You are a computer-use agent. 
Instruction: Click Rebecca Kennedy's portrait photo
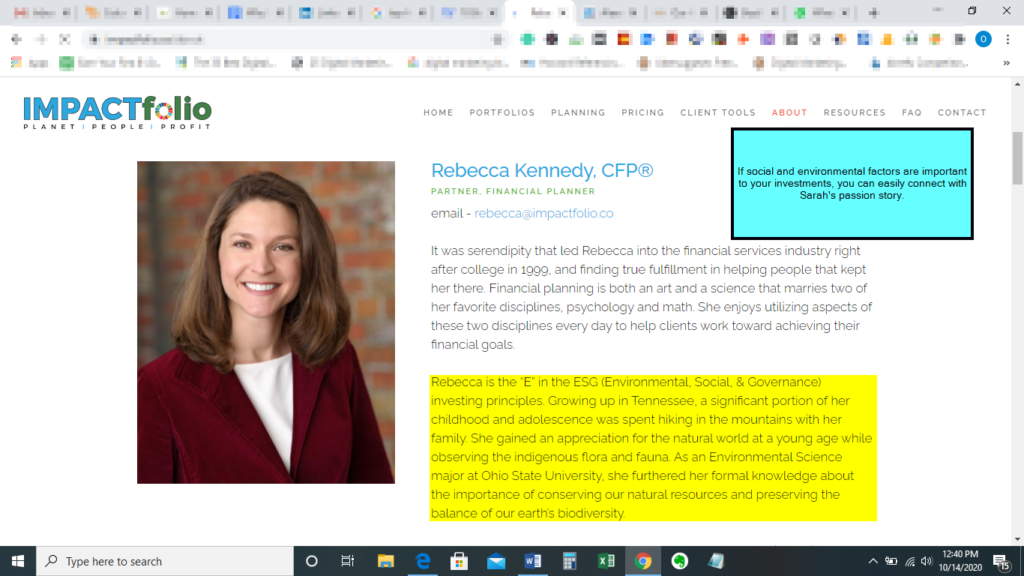(266, 322)
